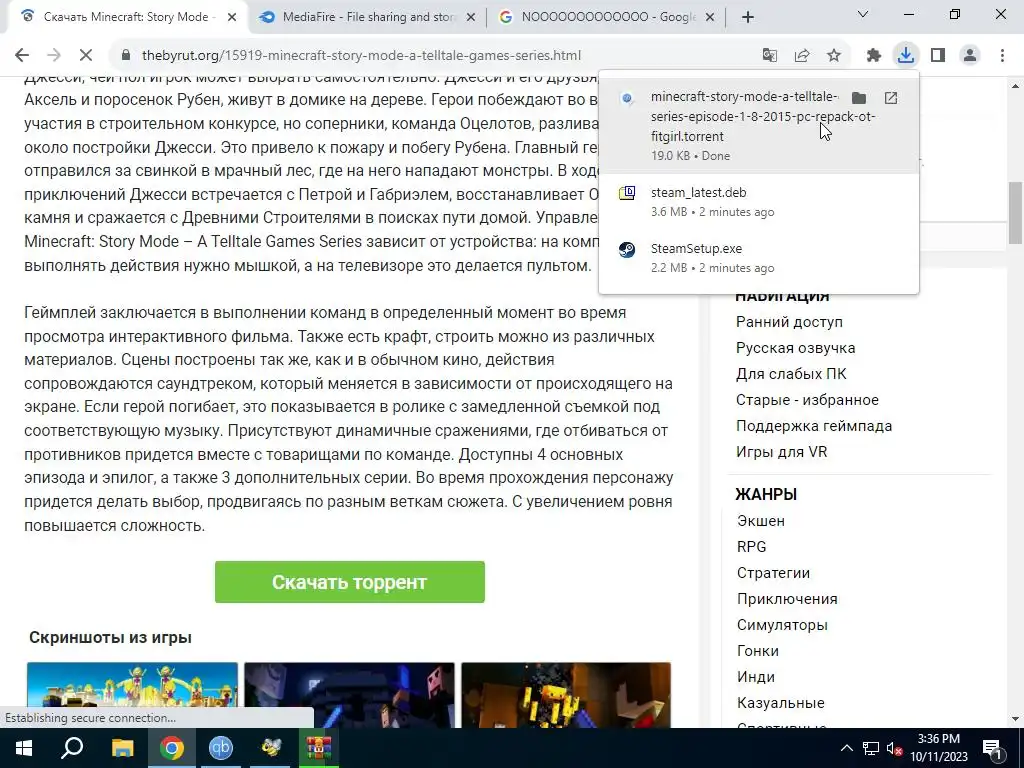1024x768 pixels.
Task: Toggle the Chrome downloads icon
Action: point(906,56)
